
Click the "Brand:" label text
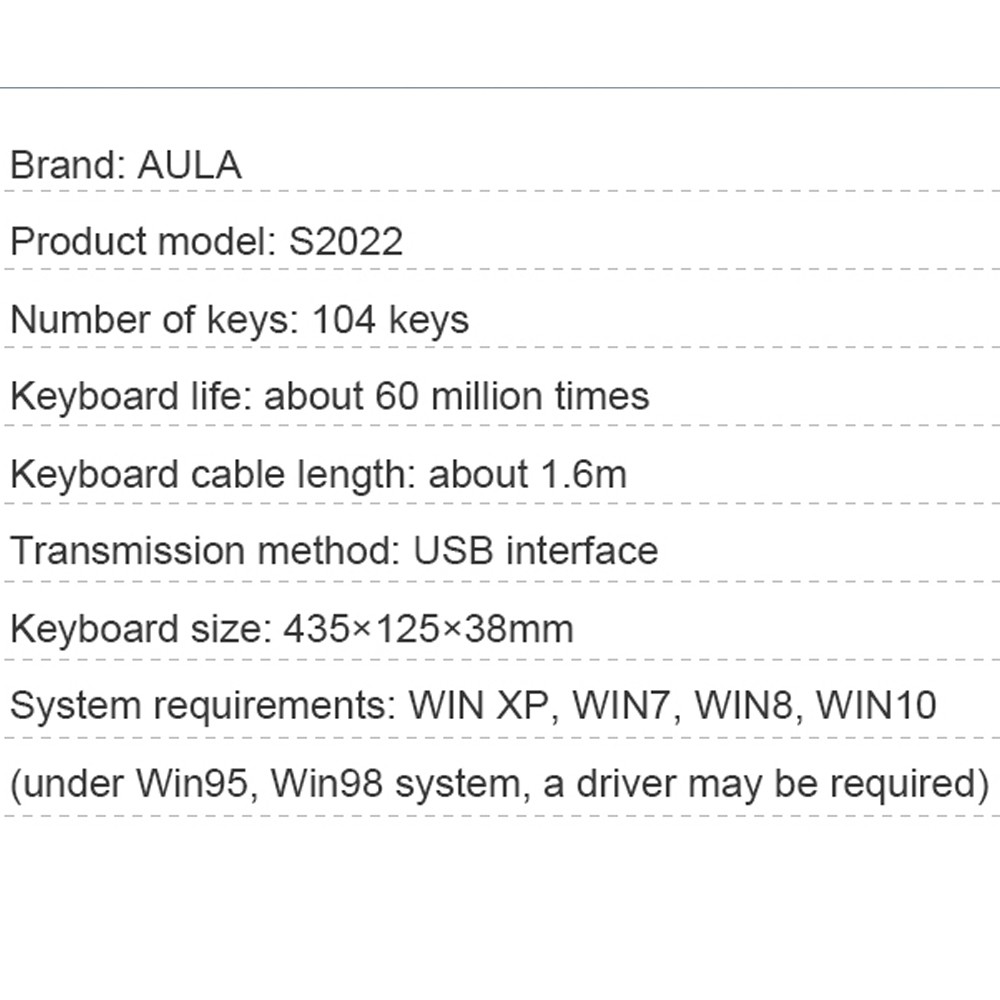(x=66, y=165)
